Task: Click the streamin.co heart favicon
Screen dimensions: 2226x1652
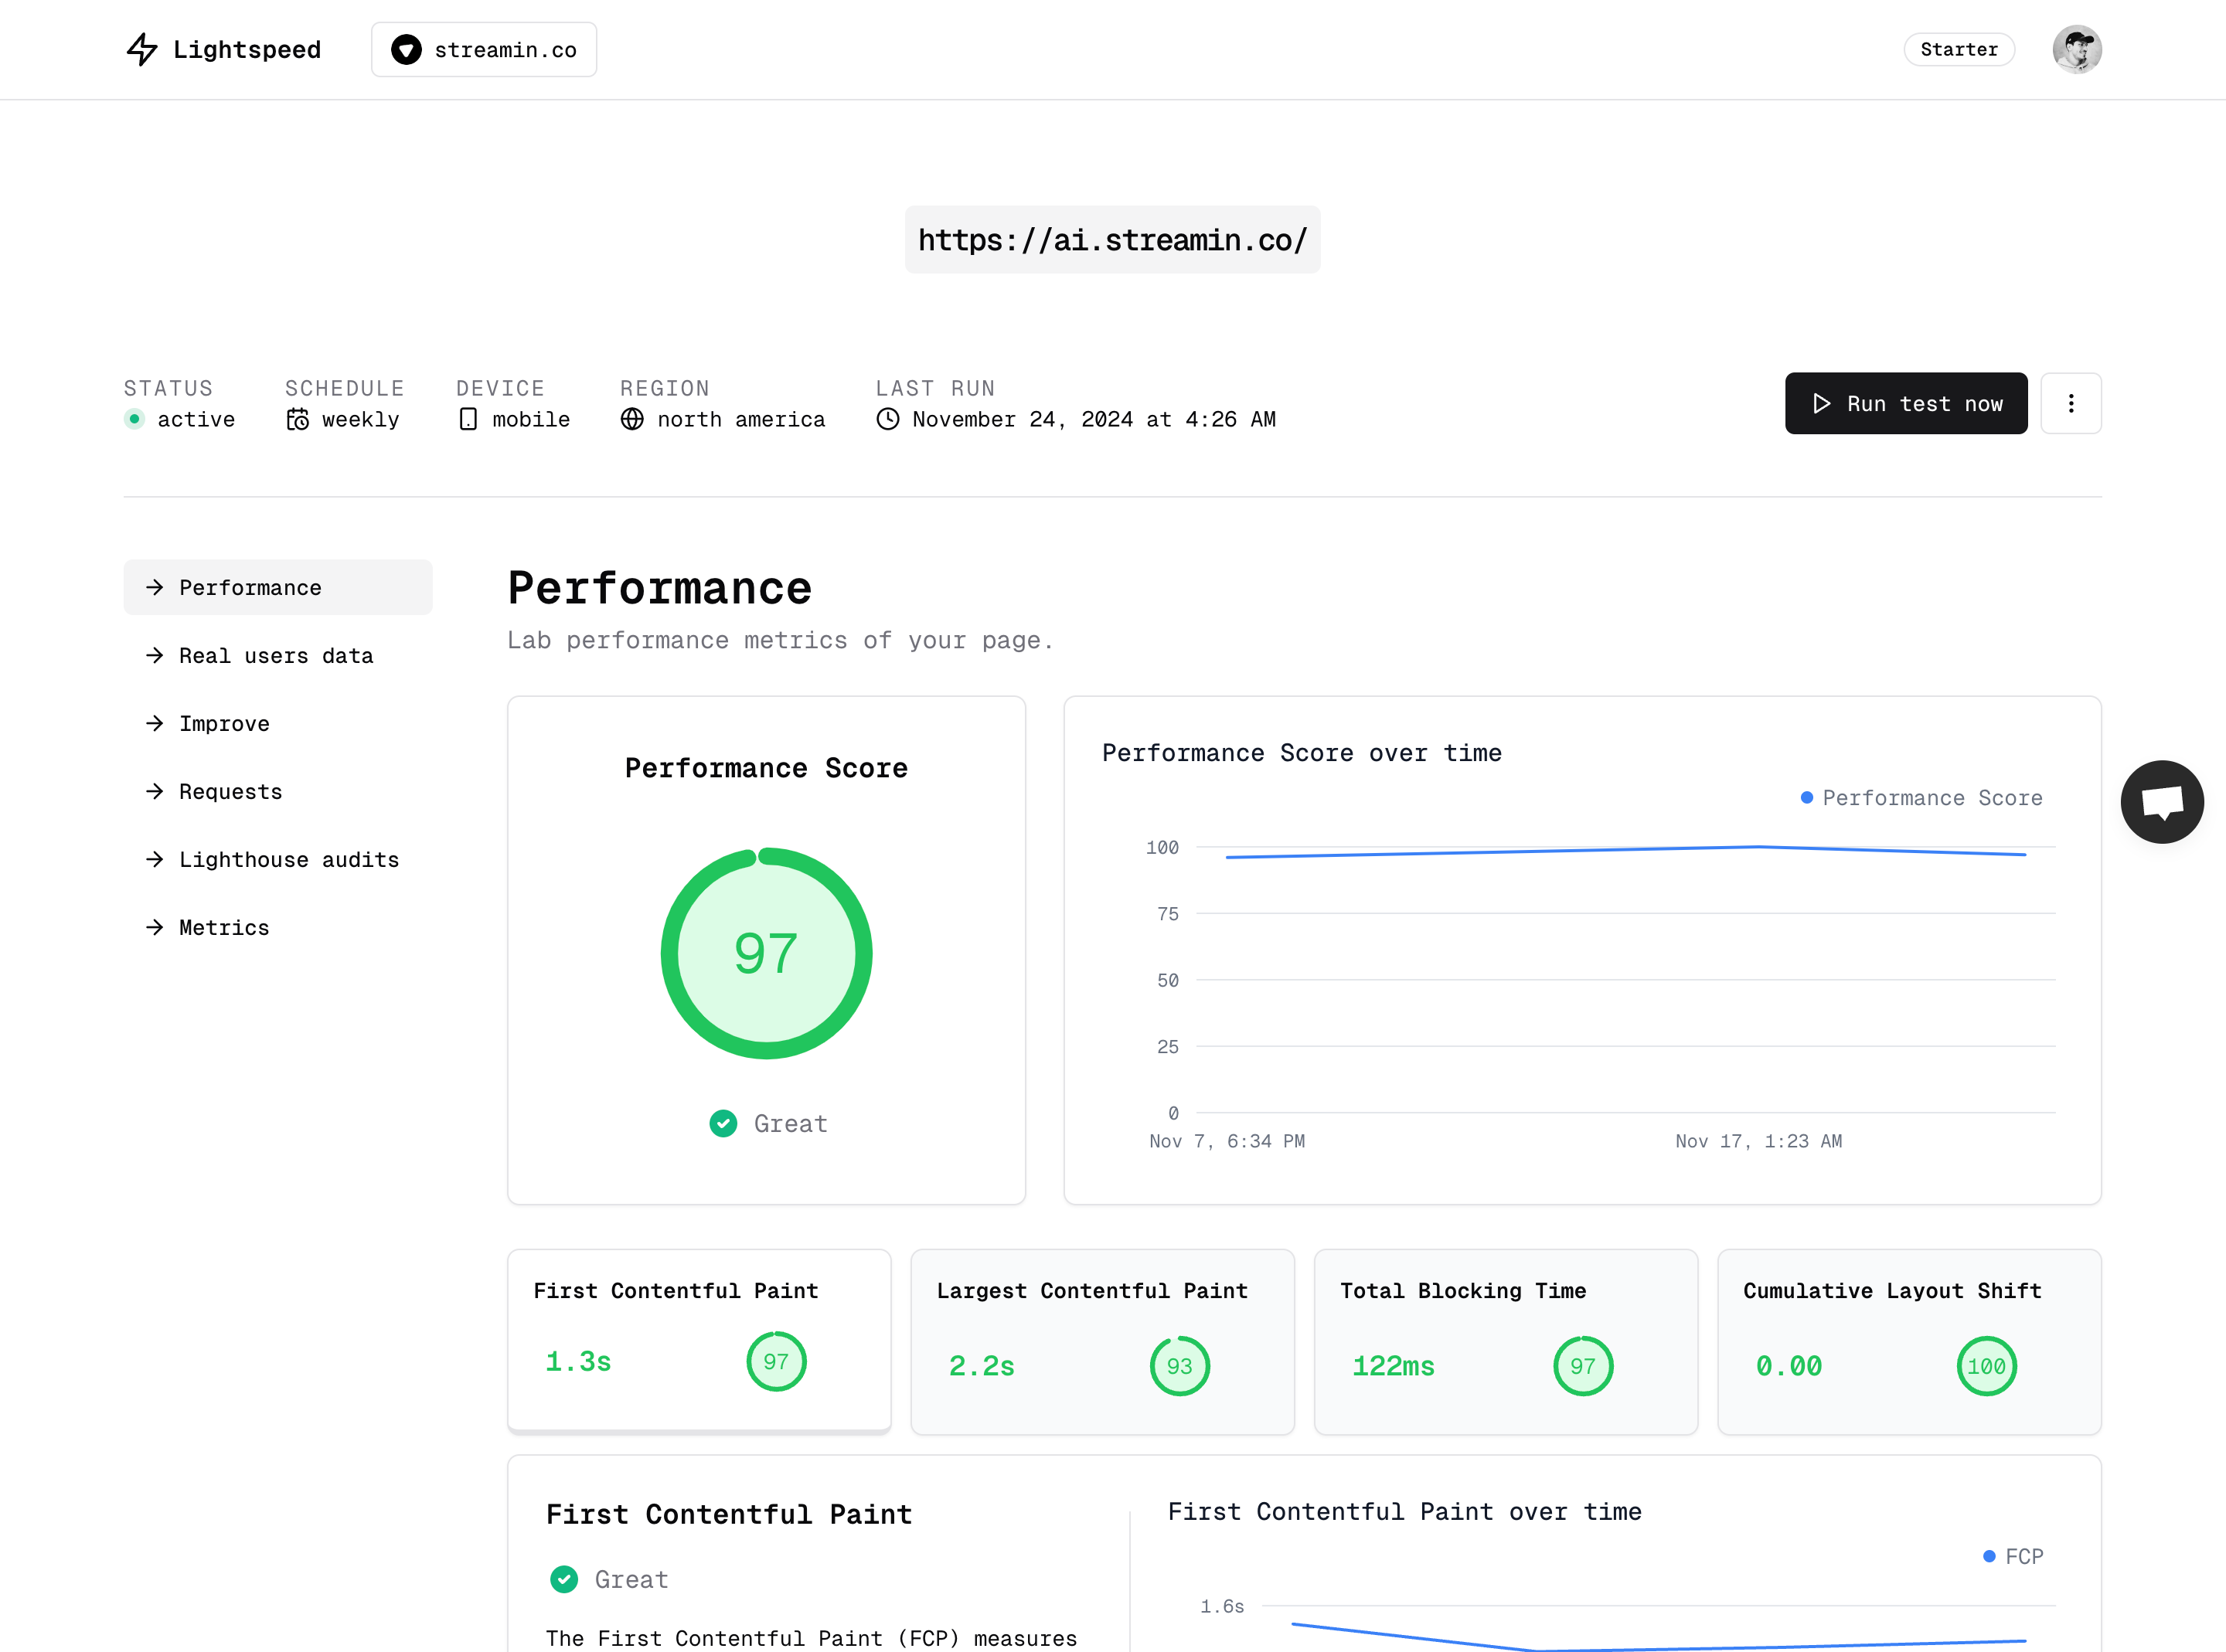Action: [406, 49]
